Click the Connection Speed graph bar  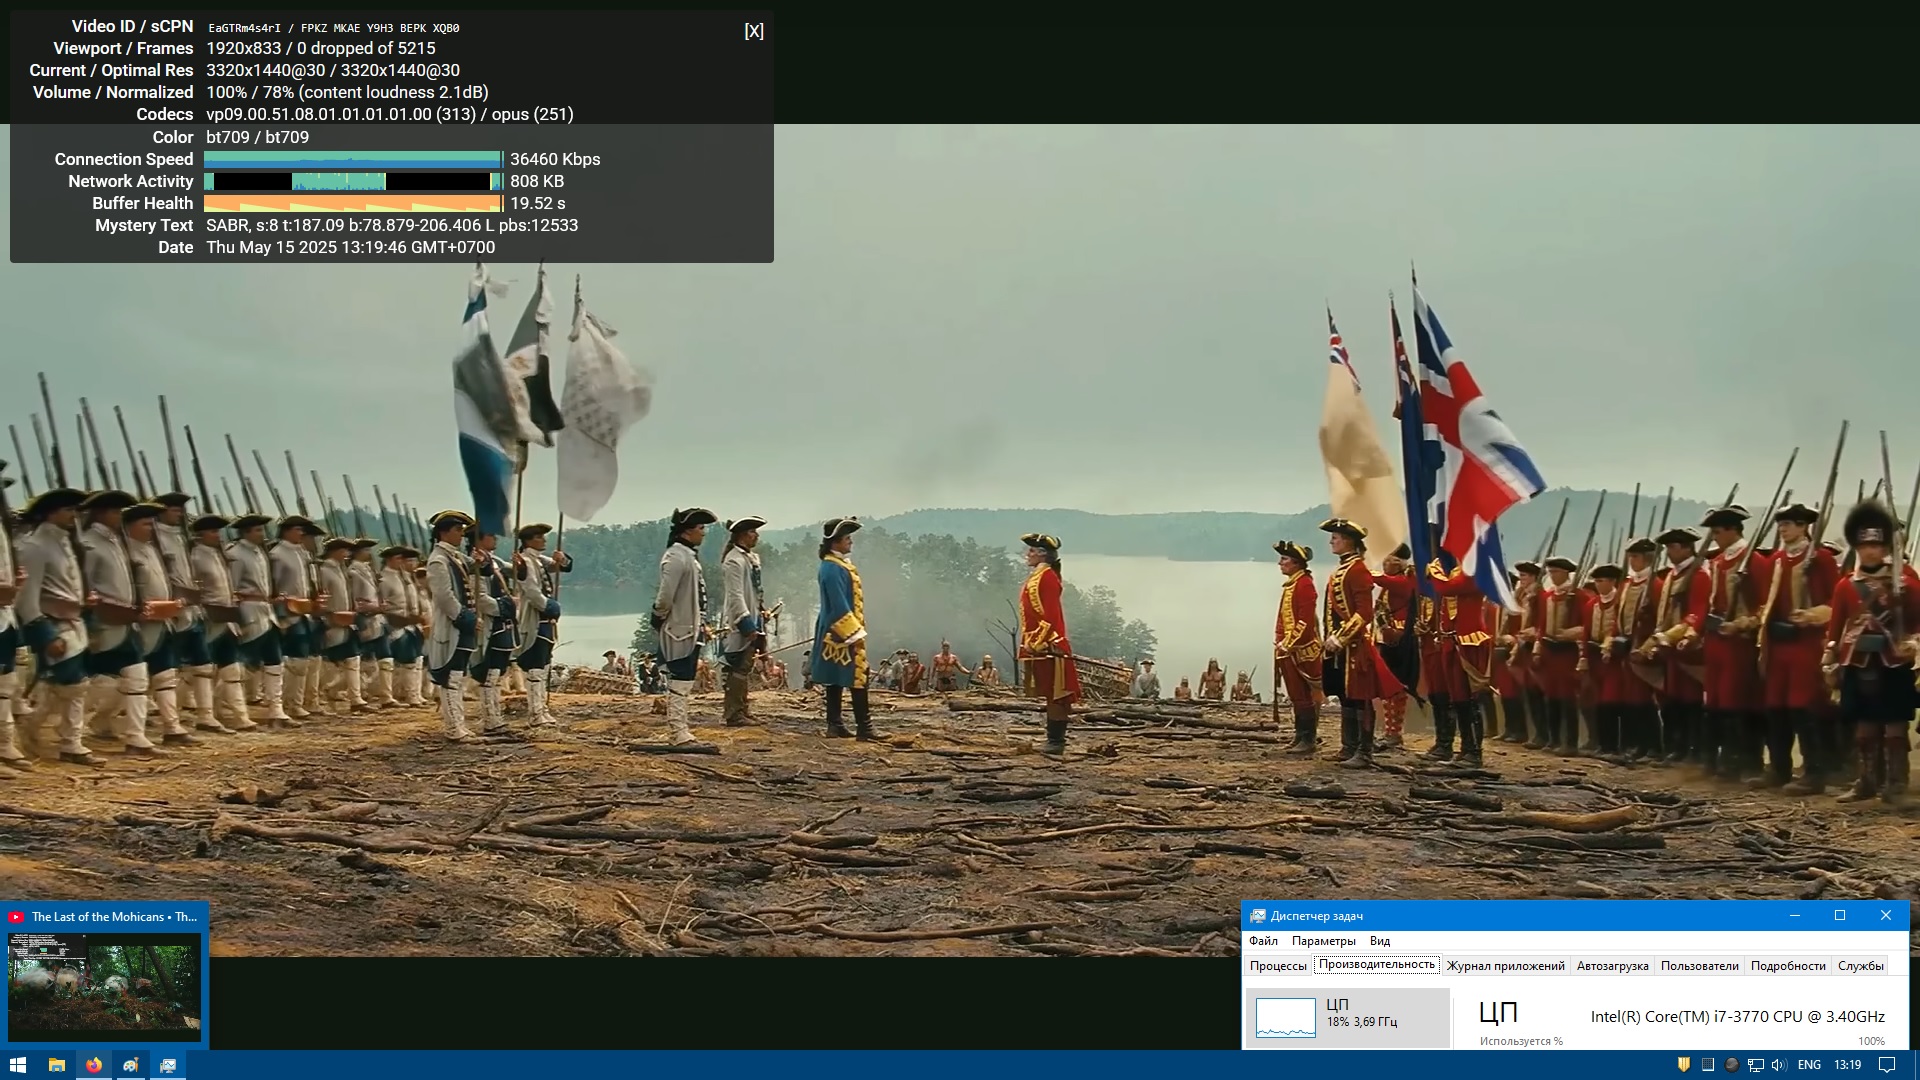(x=353, y=160)
